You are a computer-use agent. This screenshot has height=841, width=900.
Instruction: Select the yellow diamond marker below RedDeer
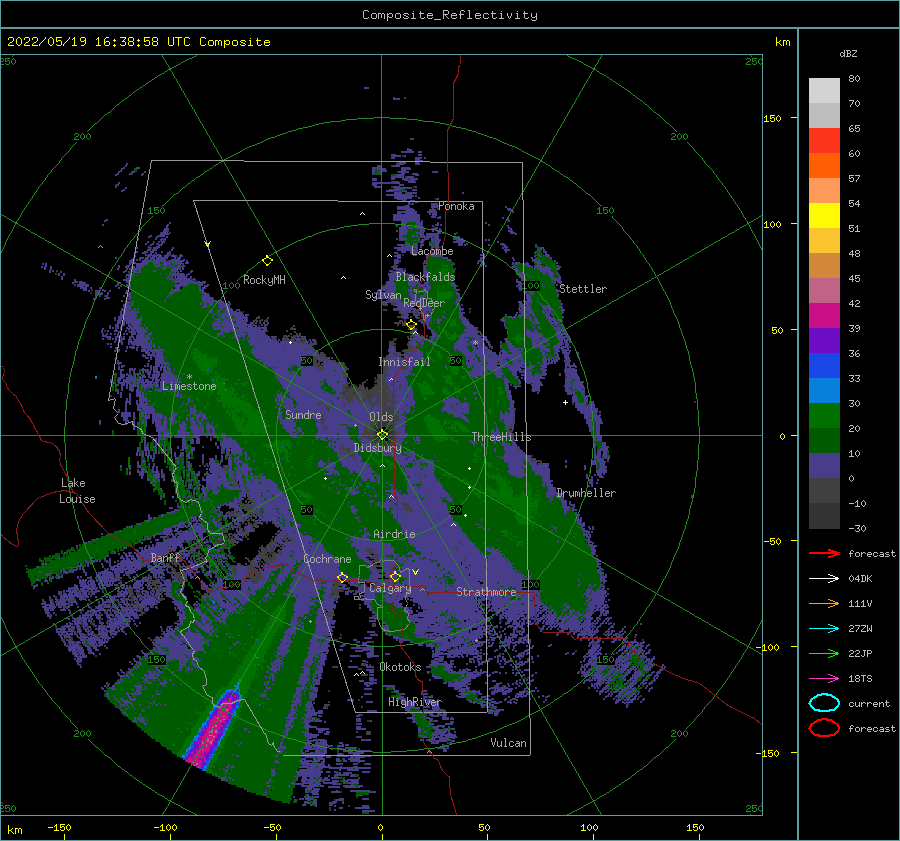411,325
